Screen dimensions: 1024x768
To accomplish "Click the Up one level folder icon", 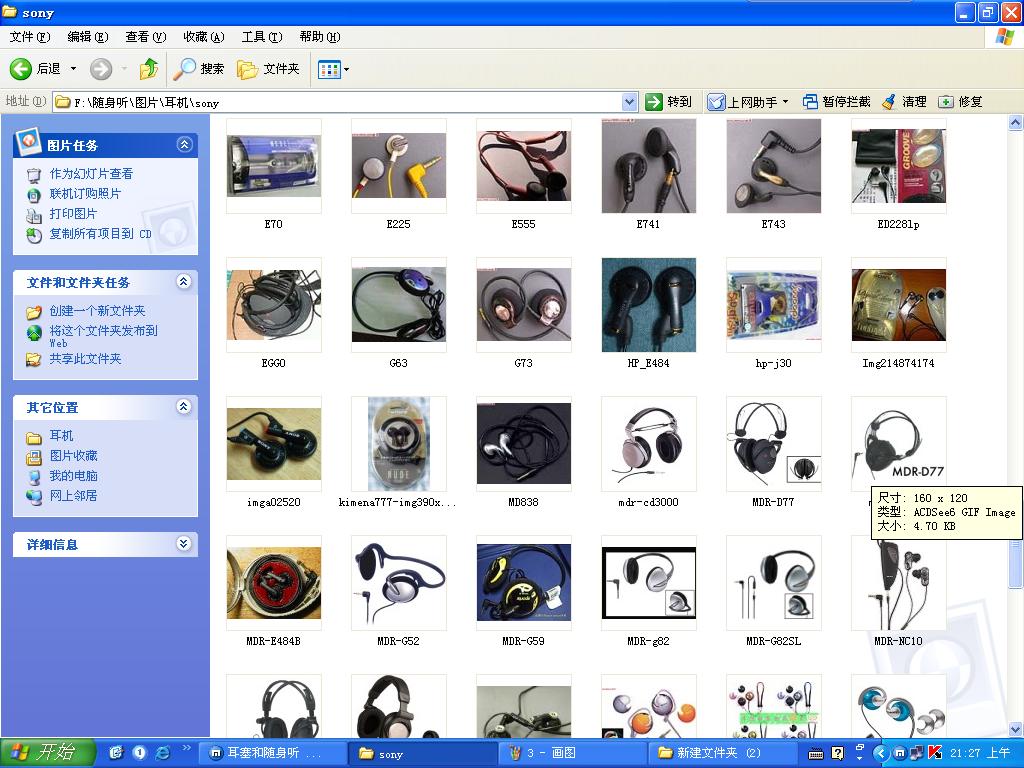I will click(149, 69).
